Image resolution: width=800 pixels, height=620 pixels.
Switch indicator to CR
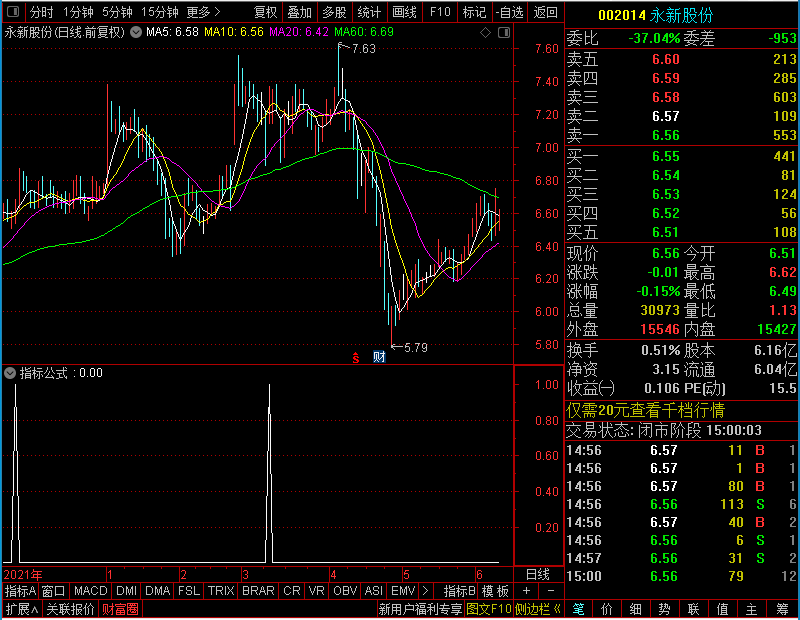tap(292, 591)
